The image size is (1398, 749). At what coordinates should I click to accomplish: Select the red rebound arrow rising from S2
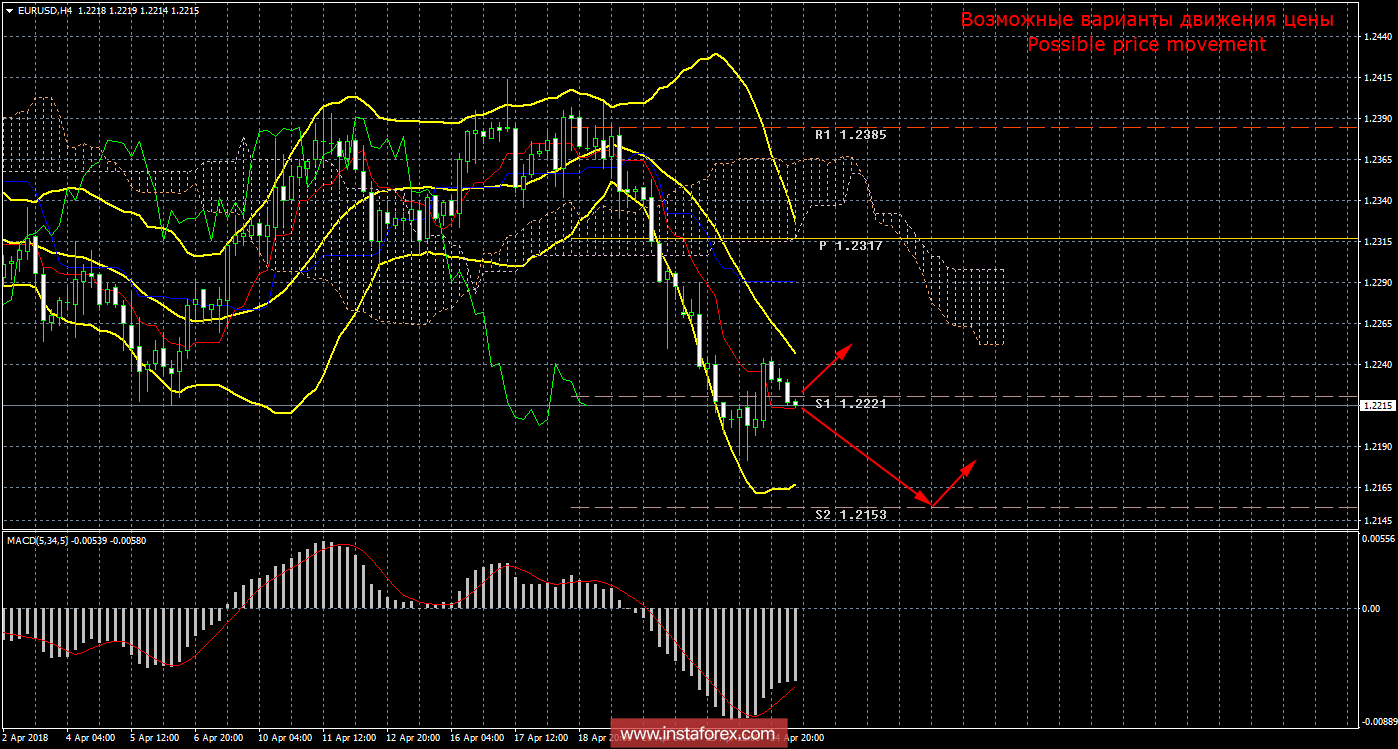(954, 482)
